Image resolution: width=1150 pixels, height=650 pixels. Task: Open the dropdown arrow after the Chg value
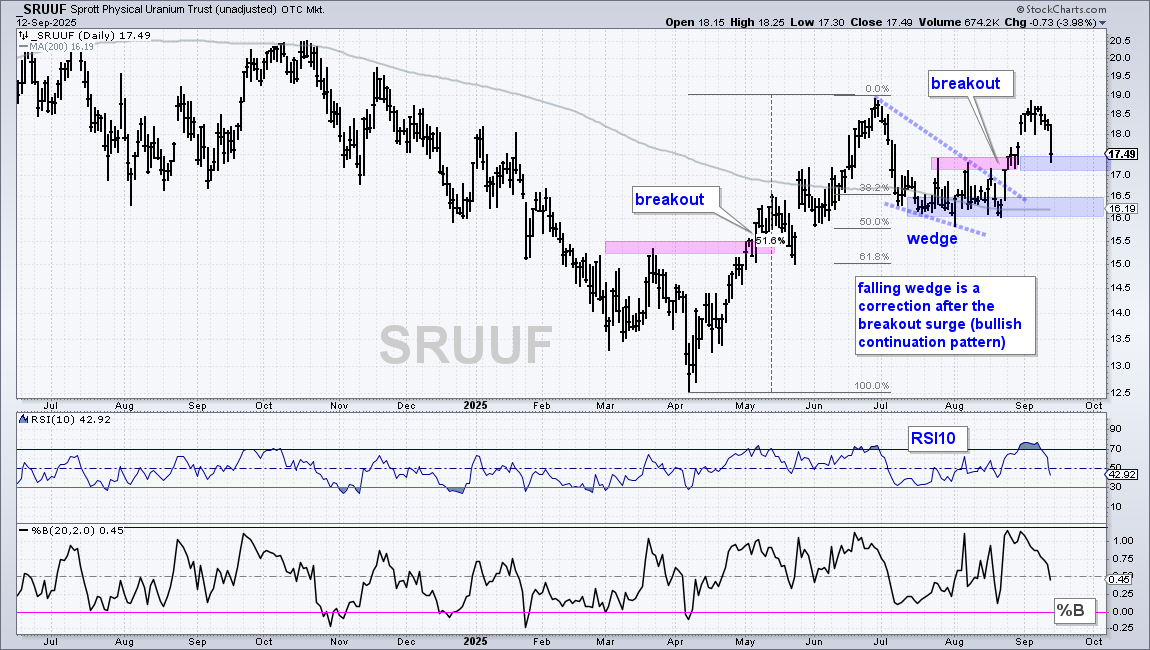tap(1102, 23)
